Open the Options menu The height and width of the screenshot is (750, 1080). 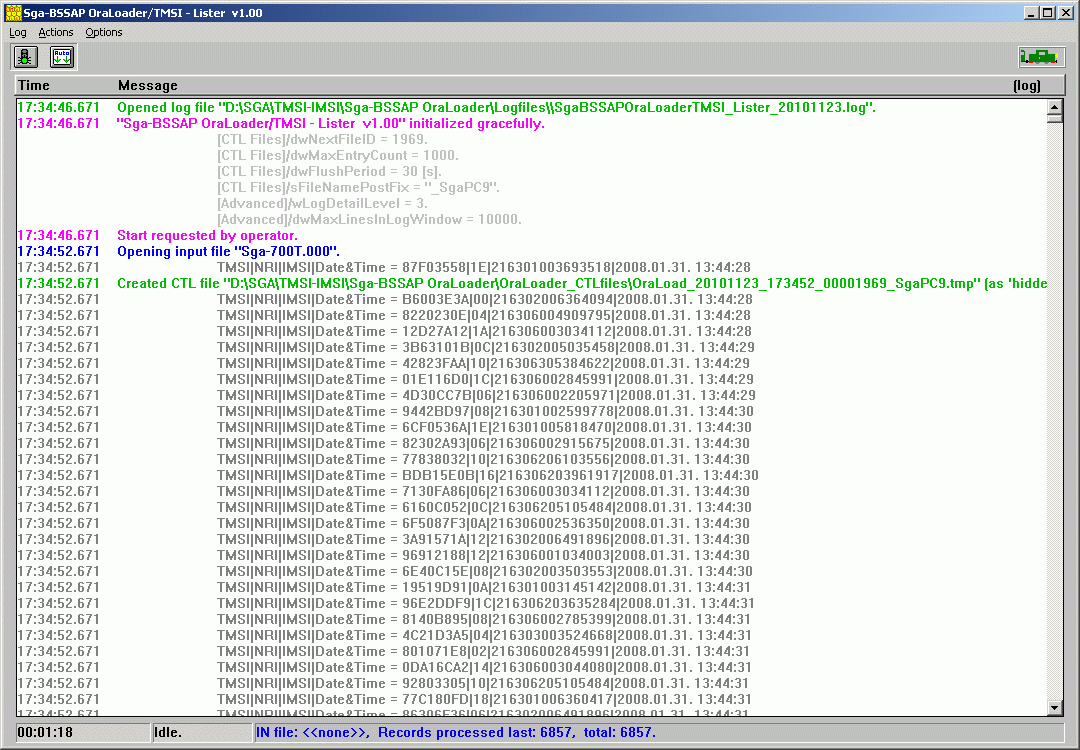[x=104, y=32]
